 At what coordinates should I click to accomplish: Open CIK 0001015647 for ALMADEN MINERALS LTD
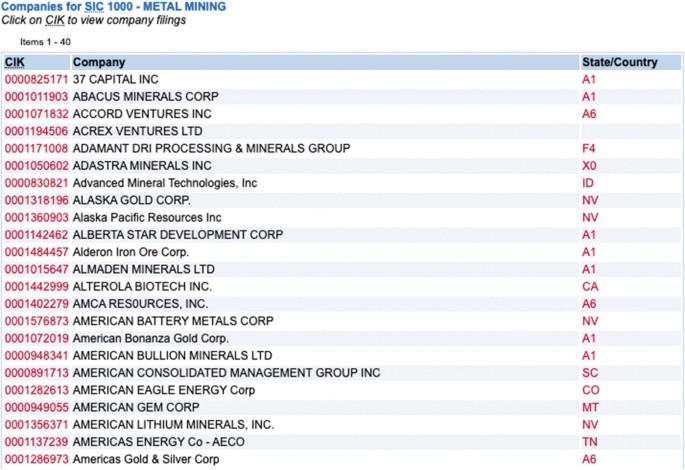(x=36, y=270)
